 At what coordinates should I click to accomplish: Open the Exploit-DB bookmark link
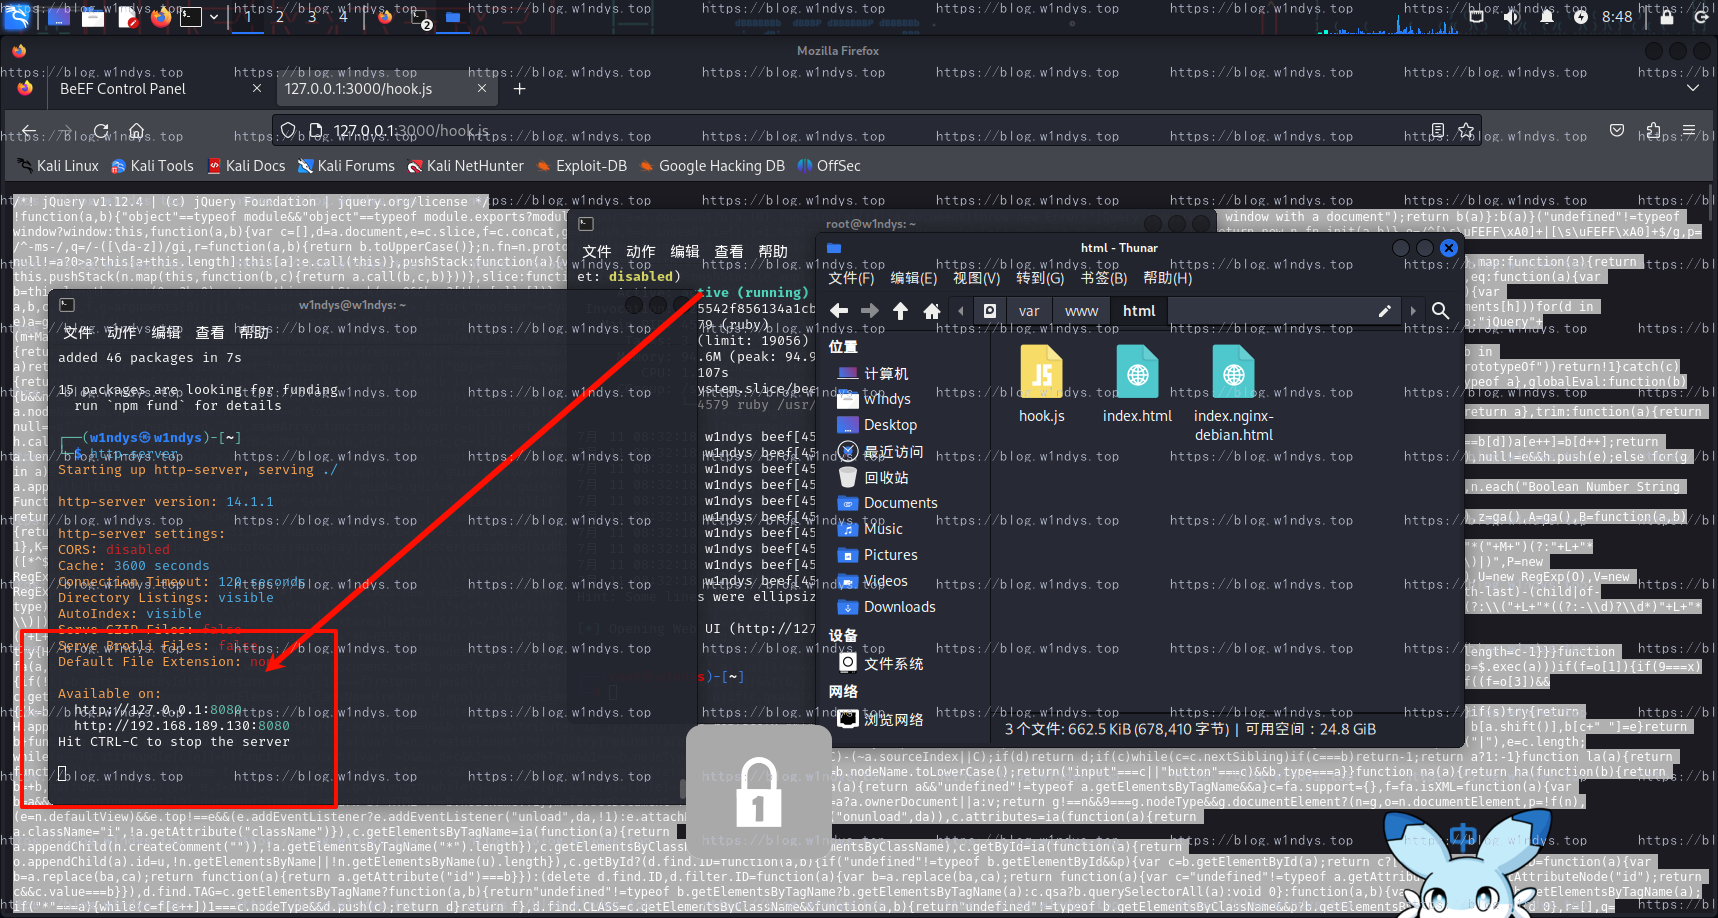582,166
